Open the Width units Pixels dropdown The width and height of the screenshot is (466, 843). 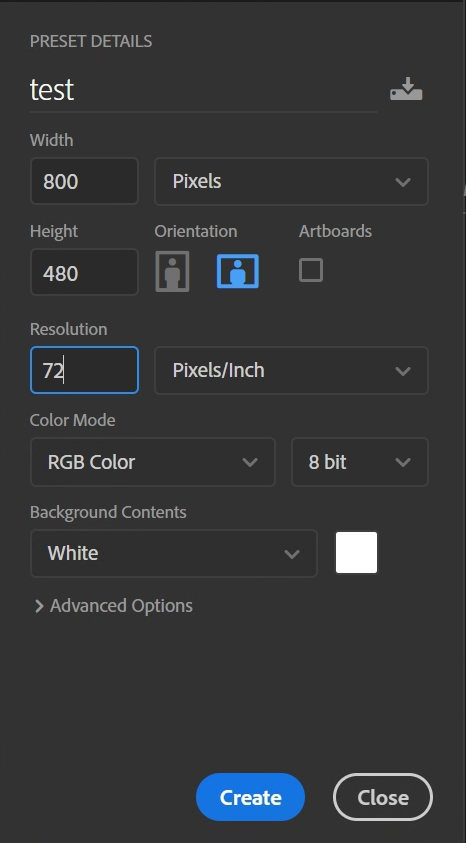[x=291, y=181]
